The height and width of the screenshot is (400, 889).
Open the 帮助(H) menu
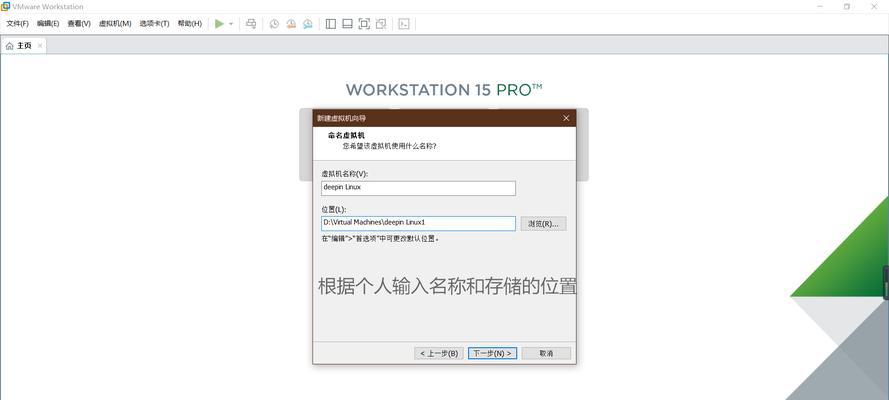coord(189,24)
